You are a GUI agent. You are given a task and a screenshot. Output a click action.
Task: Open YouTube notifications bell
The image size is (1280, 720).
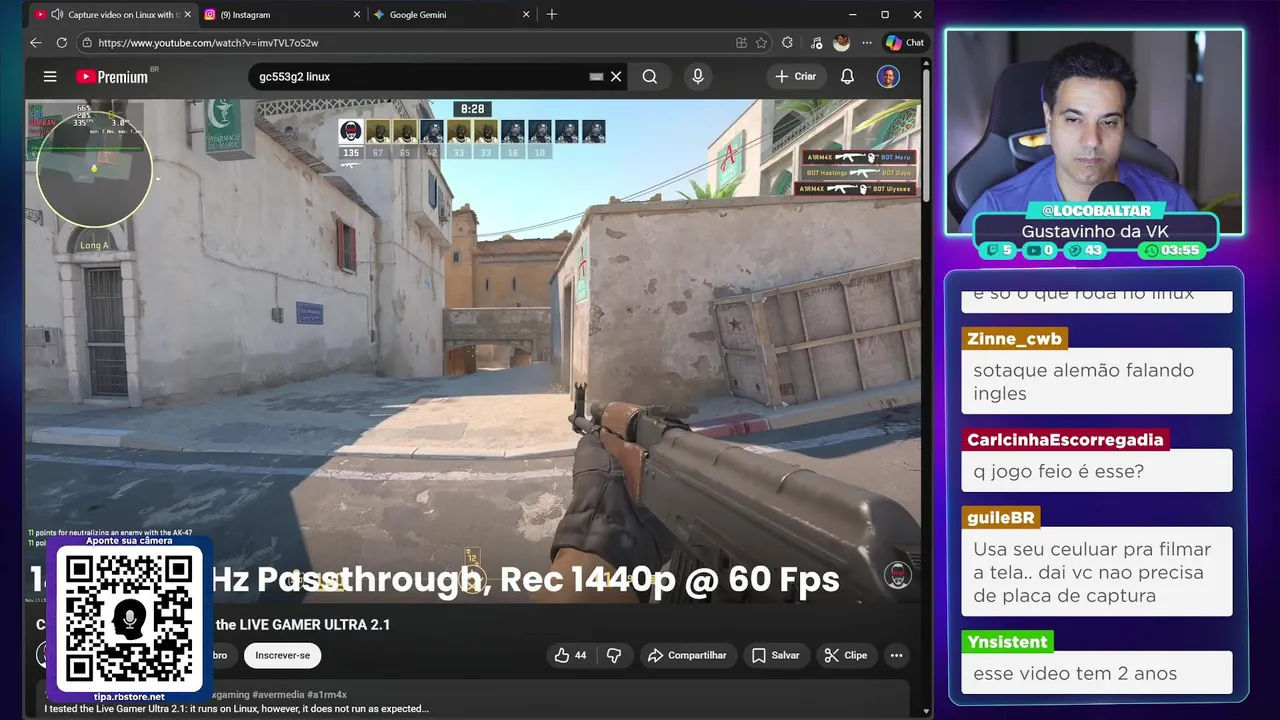coord(847,76)
